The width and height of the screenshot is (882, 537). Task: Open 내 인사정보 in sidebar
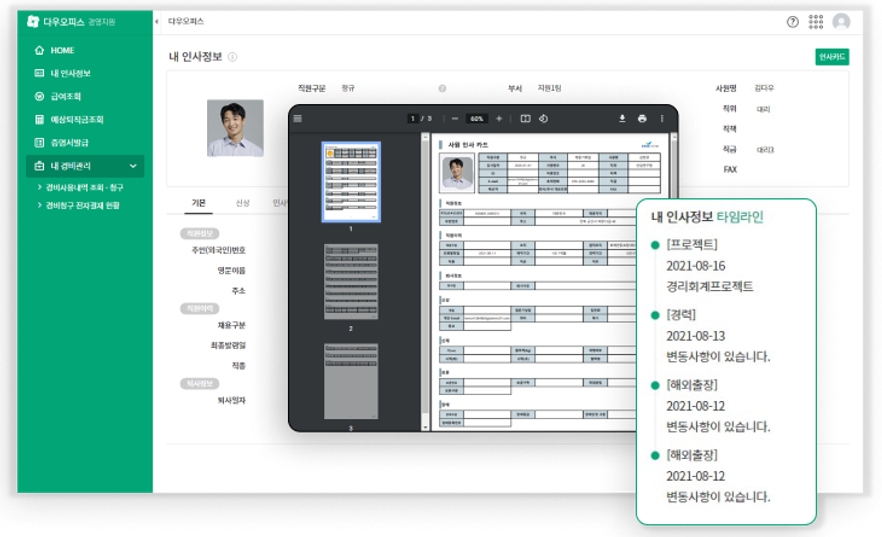point(70,74)
